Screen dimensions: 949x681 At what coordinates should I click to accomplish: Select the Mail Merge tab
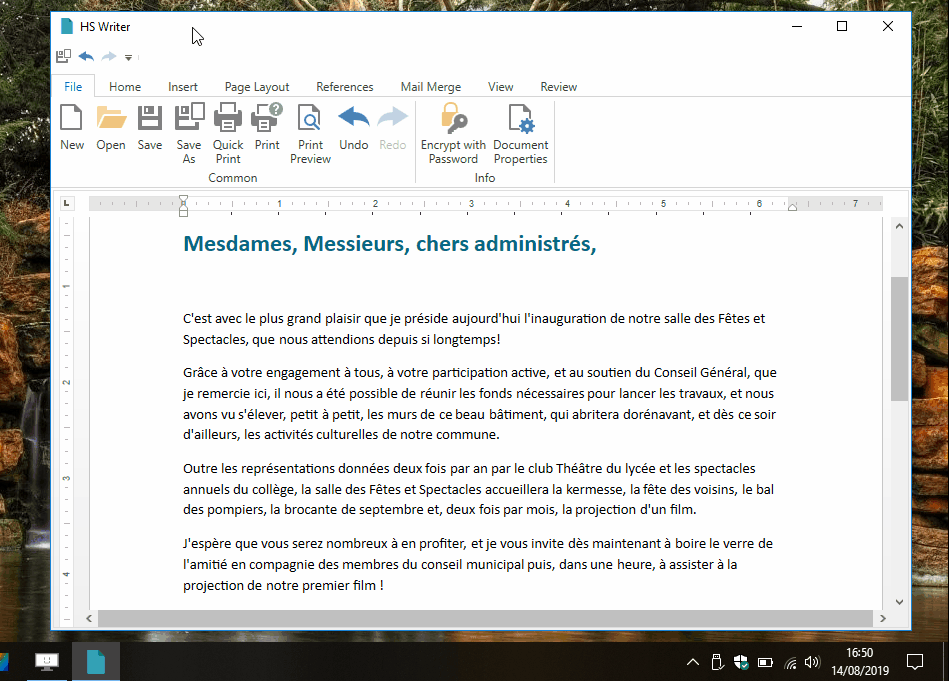tap(430, 87)
